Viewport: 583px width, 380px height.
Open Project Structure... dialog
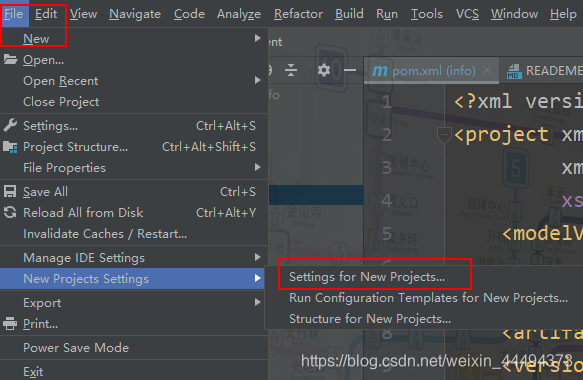(x=134, y=146)
